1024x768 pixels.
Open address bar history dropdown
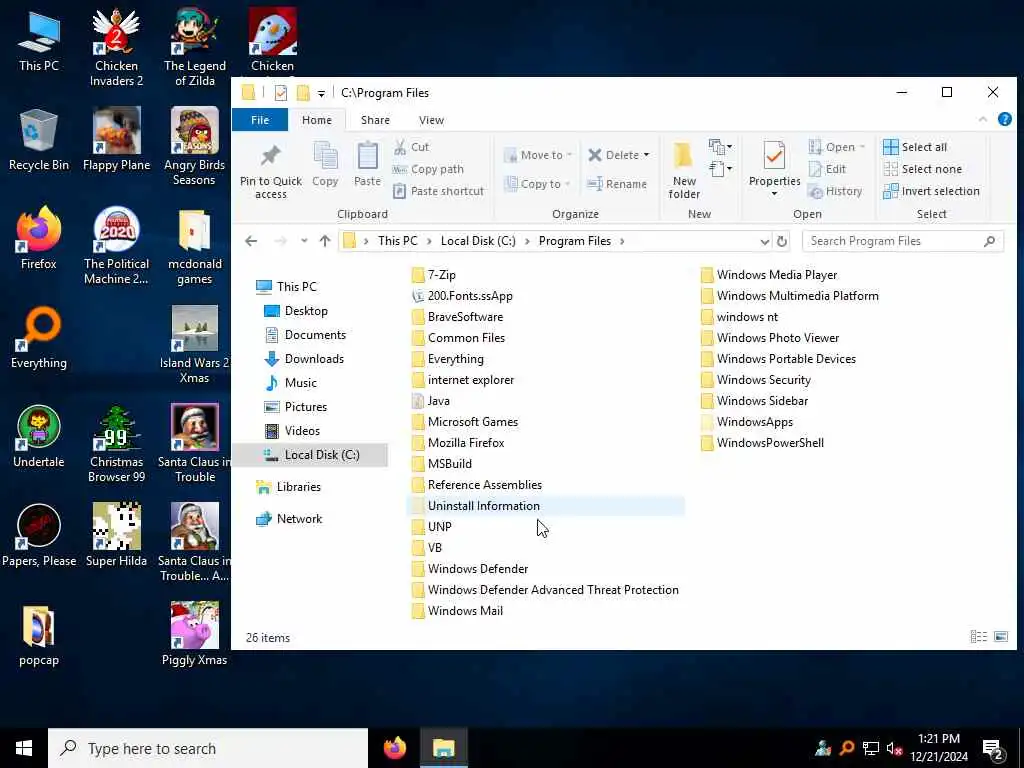[x=765, y=241]
